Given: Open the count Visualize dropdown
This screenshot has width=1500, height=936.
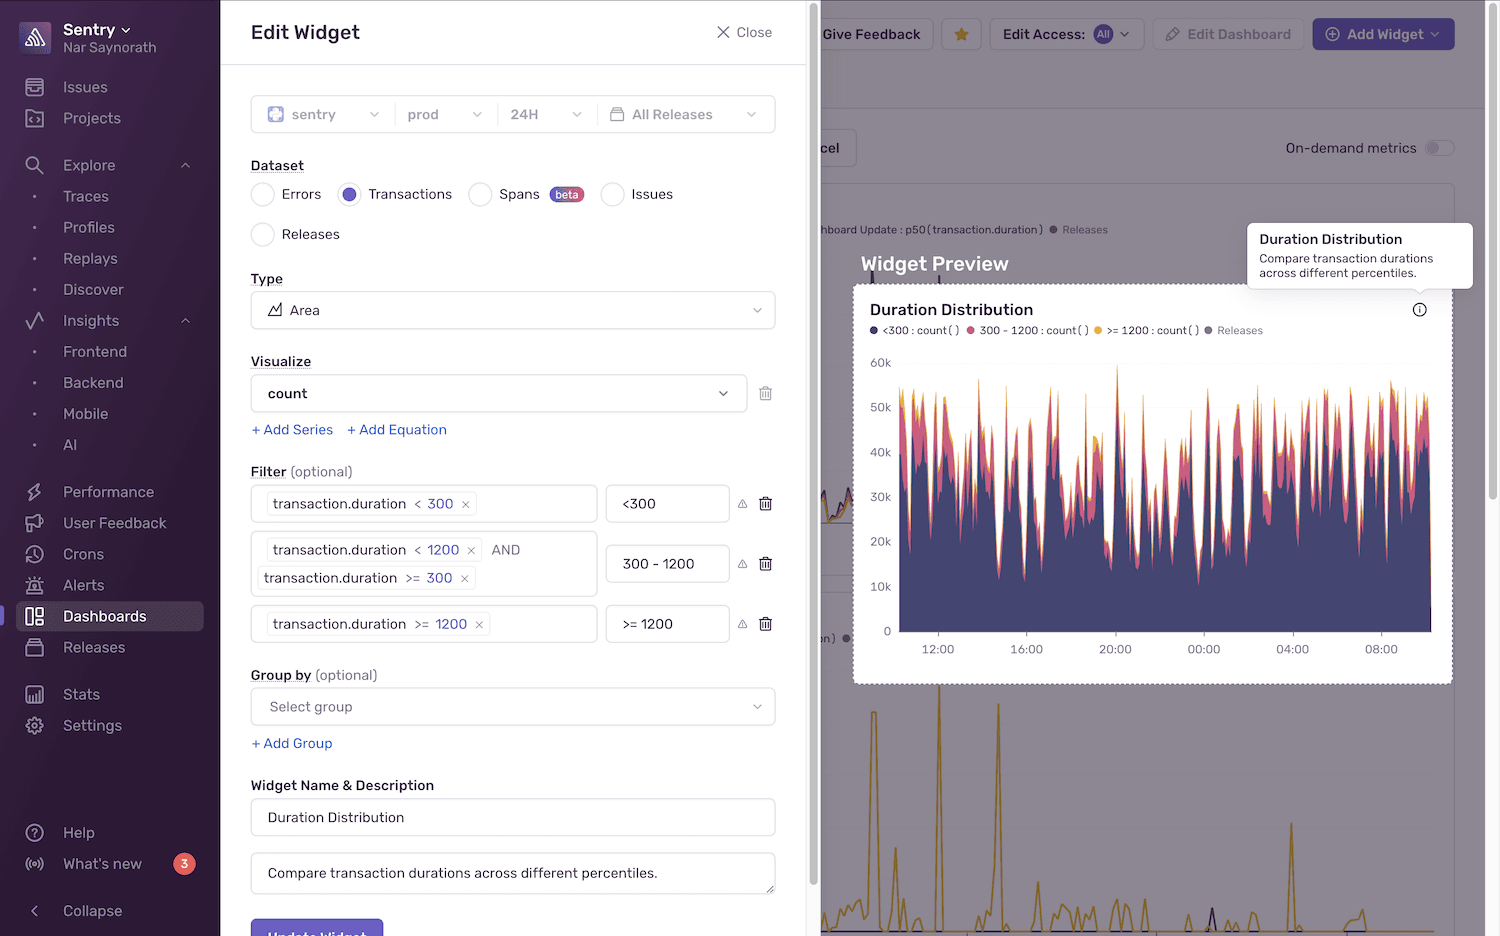Looking at the screenshot, I should (499, 393).
